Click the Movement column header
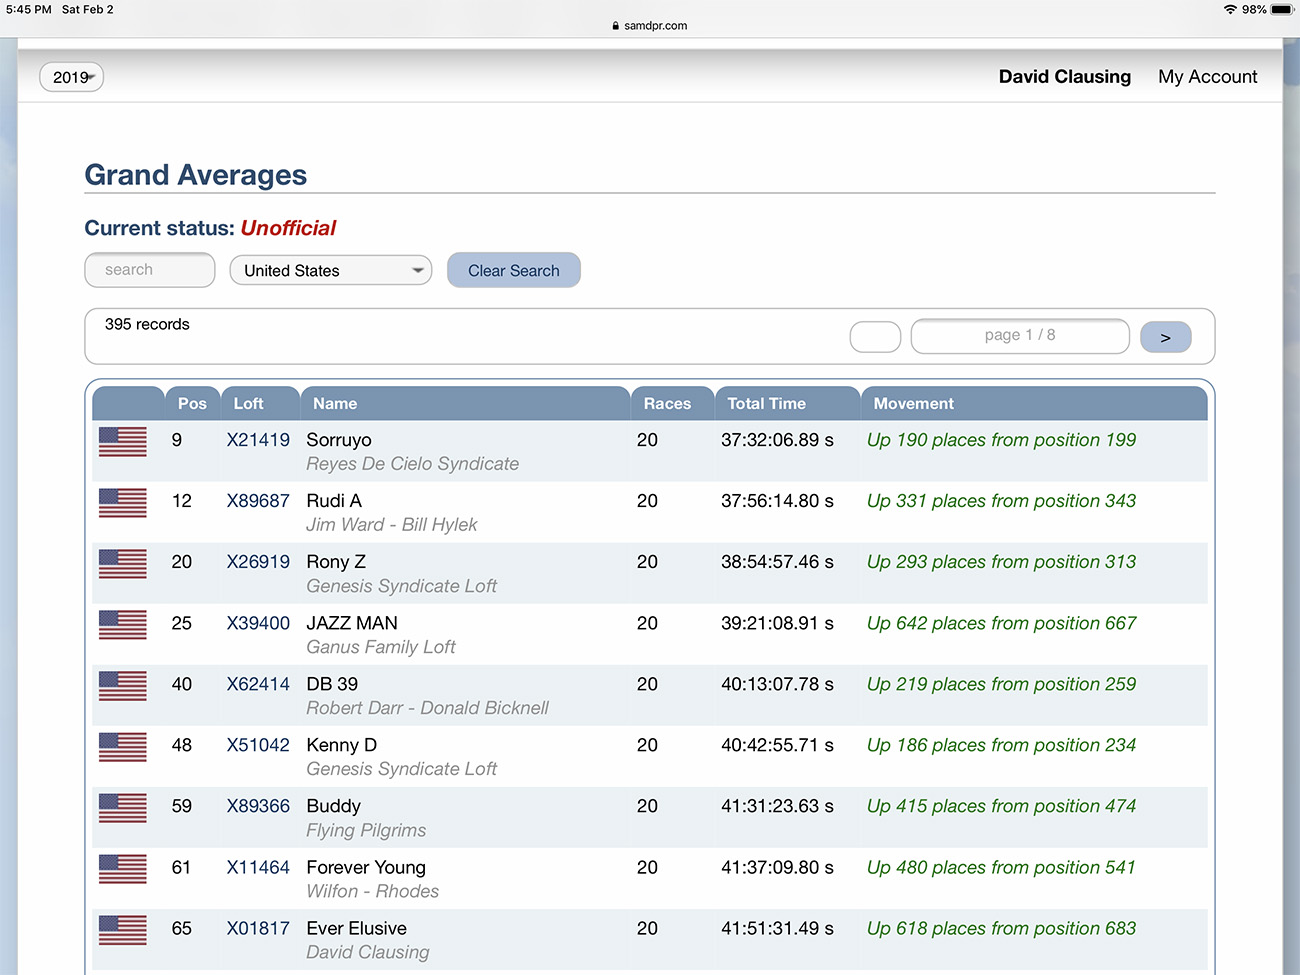Viewport: 1300px width, 975px height. [x=913, y=404]
